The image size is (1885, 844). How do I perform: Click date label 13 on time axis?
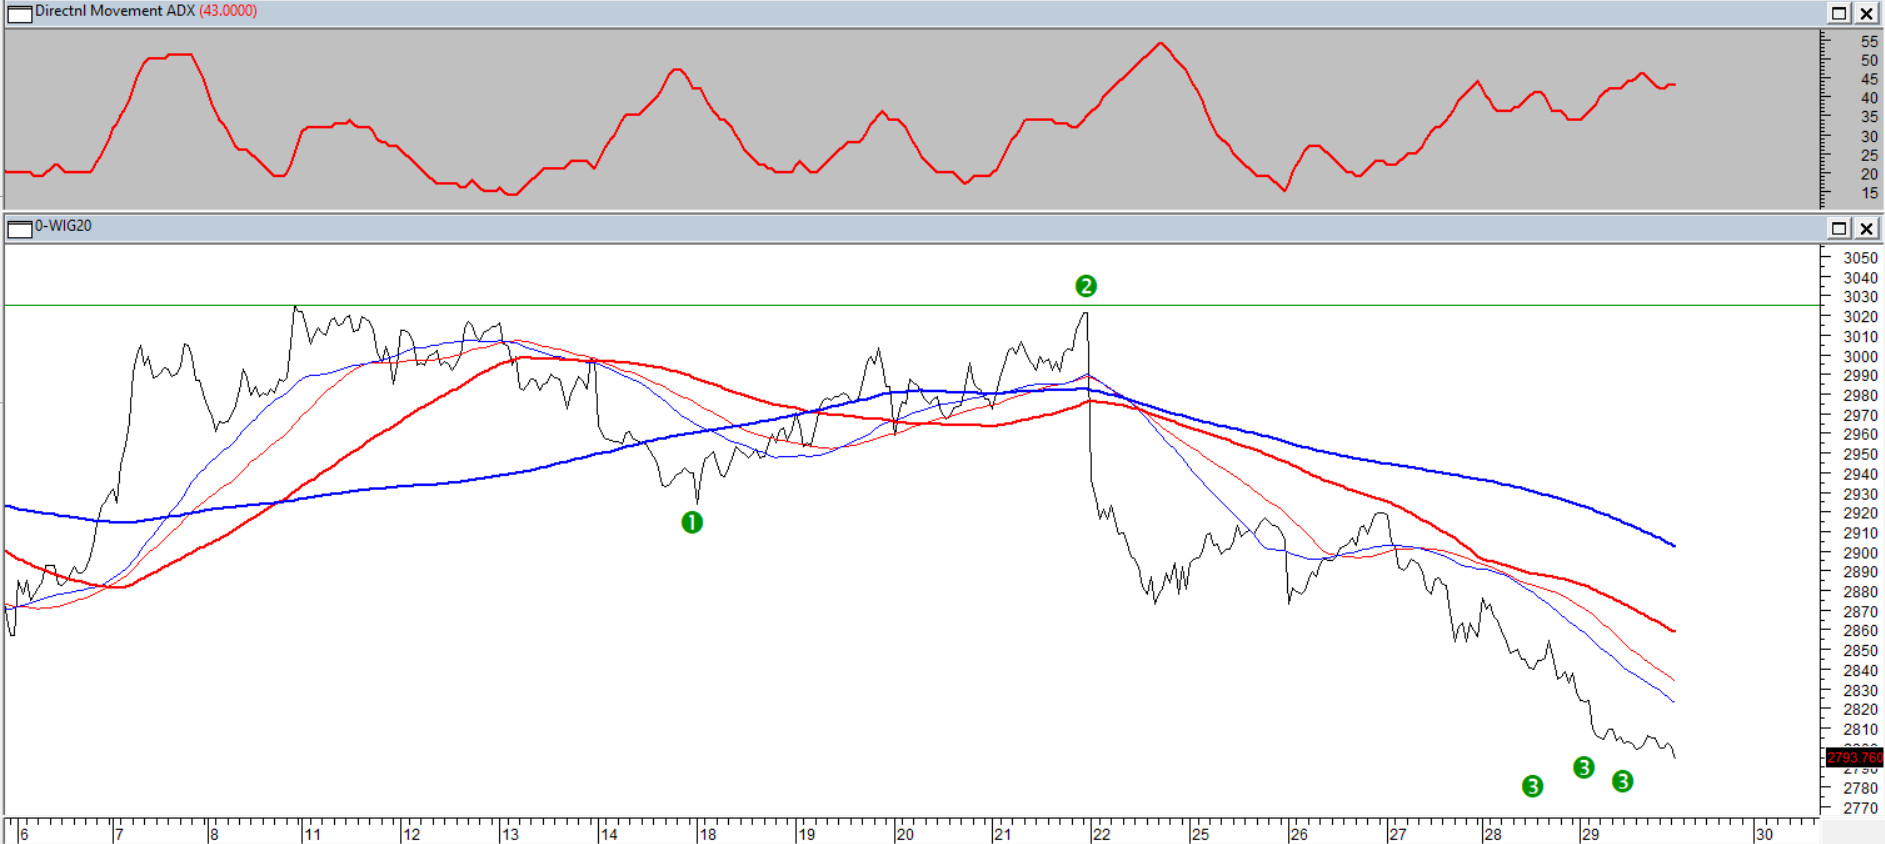[x=510, y=834]
